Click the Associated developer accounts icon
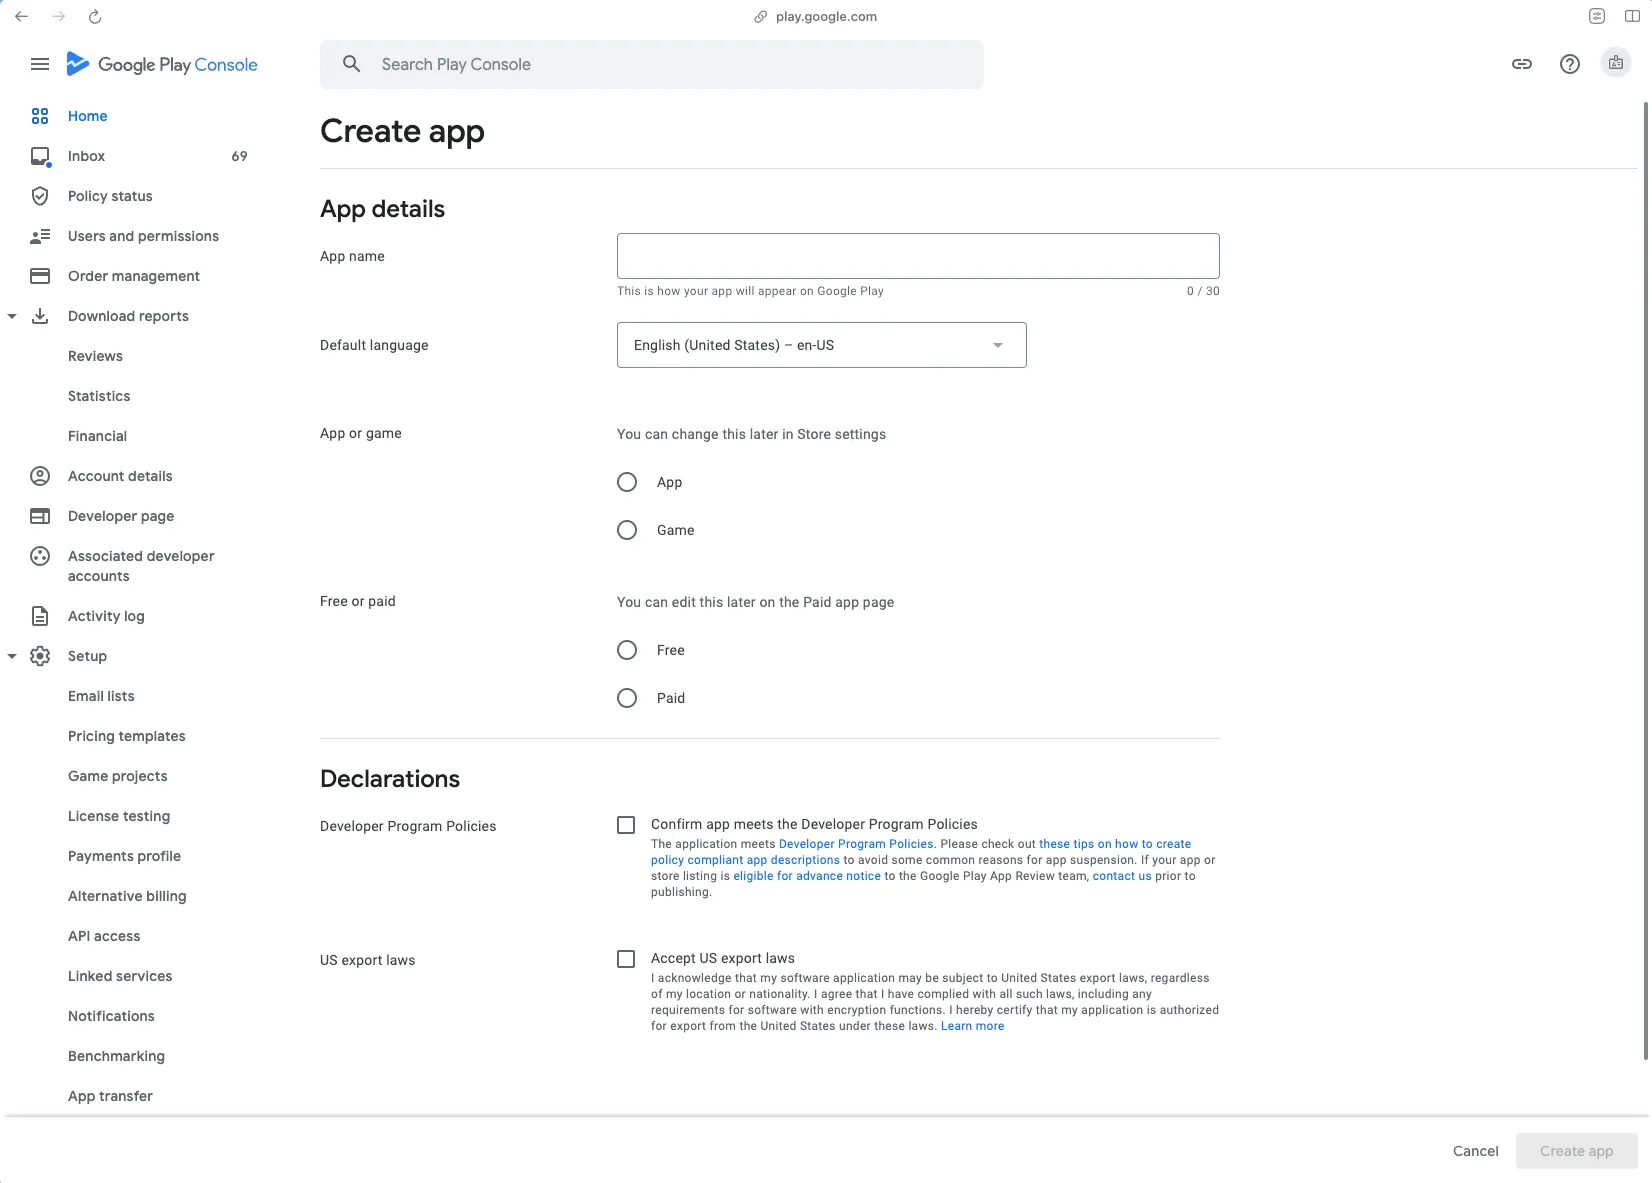Image resolution: width=1652 pixels, height=1183 pixels. click(40, 556)
